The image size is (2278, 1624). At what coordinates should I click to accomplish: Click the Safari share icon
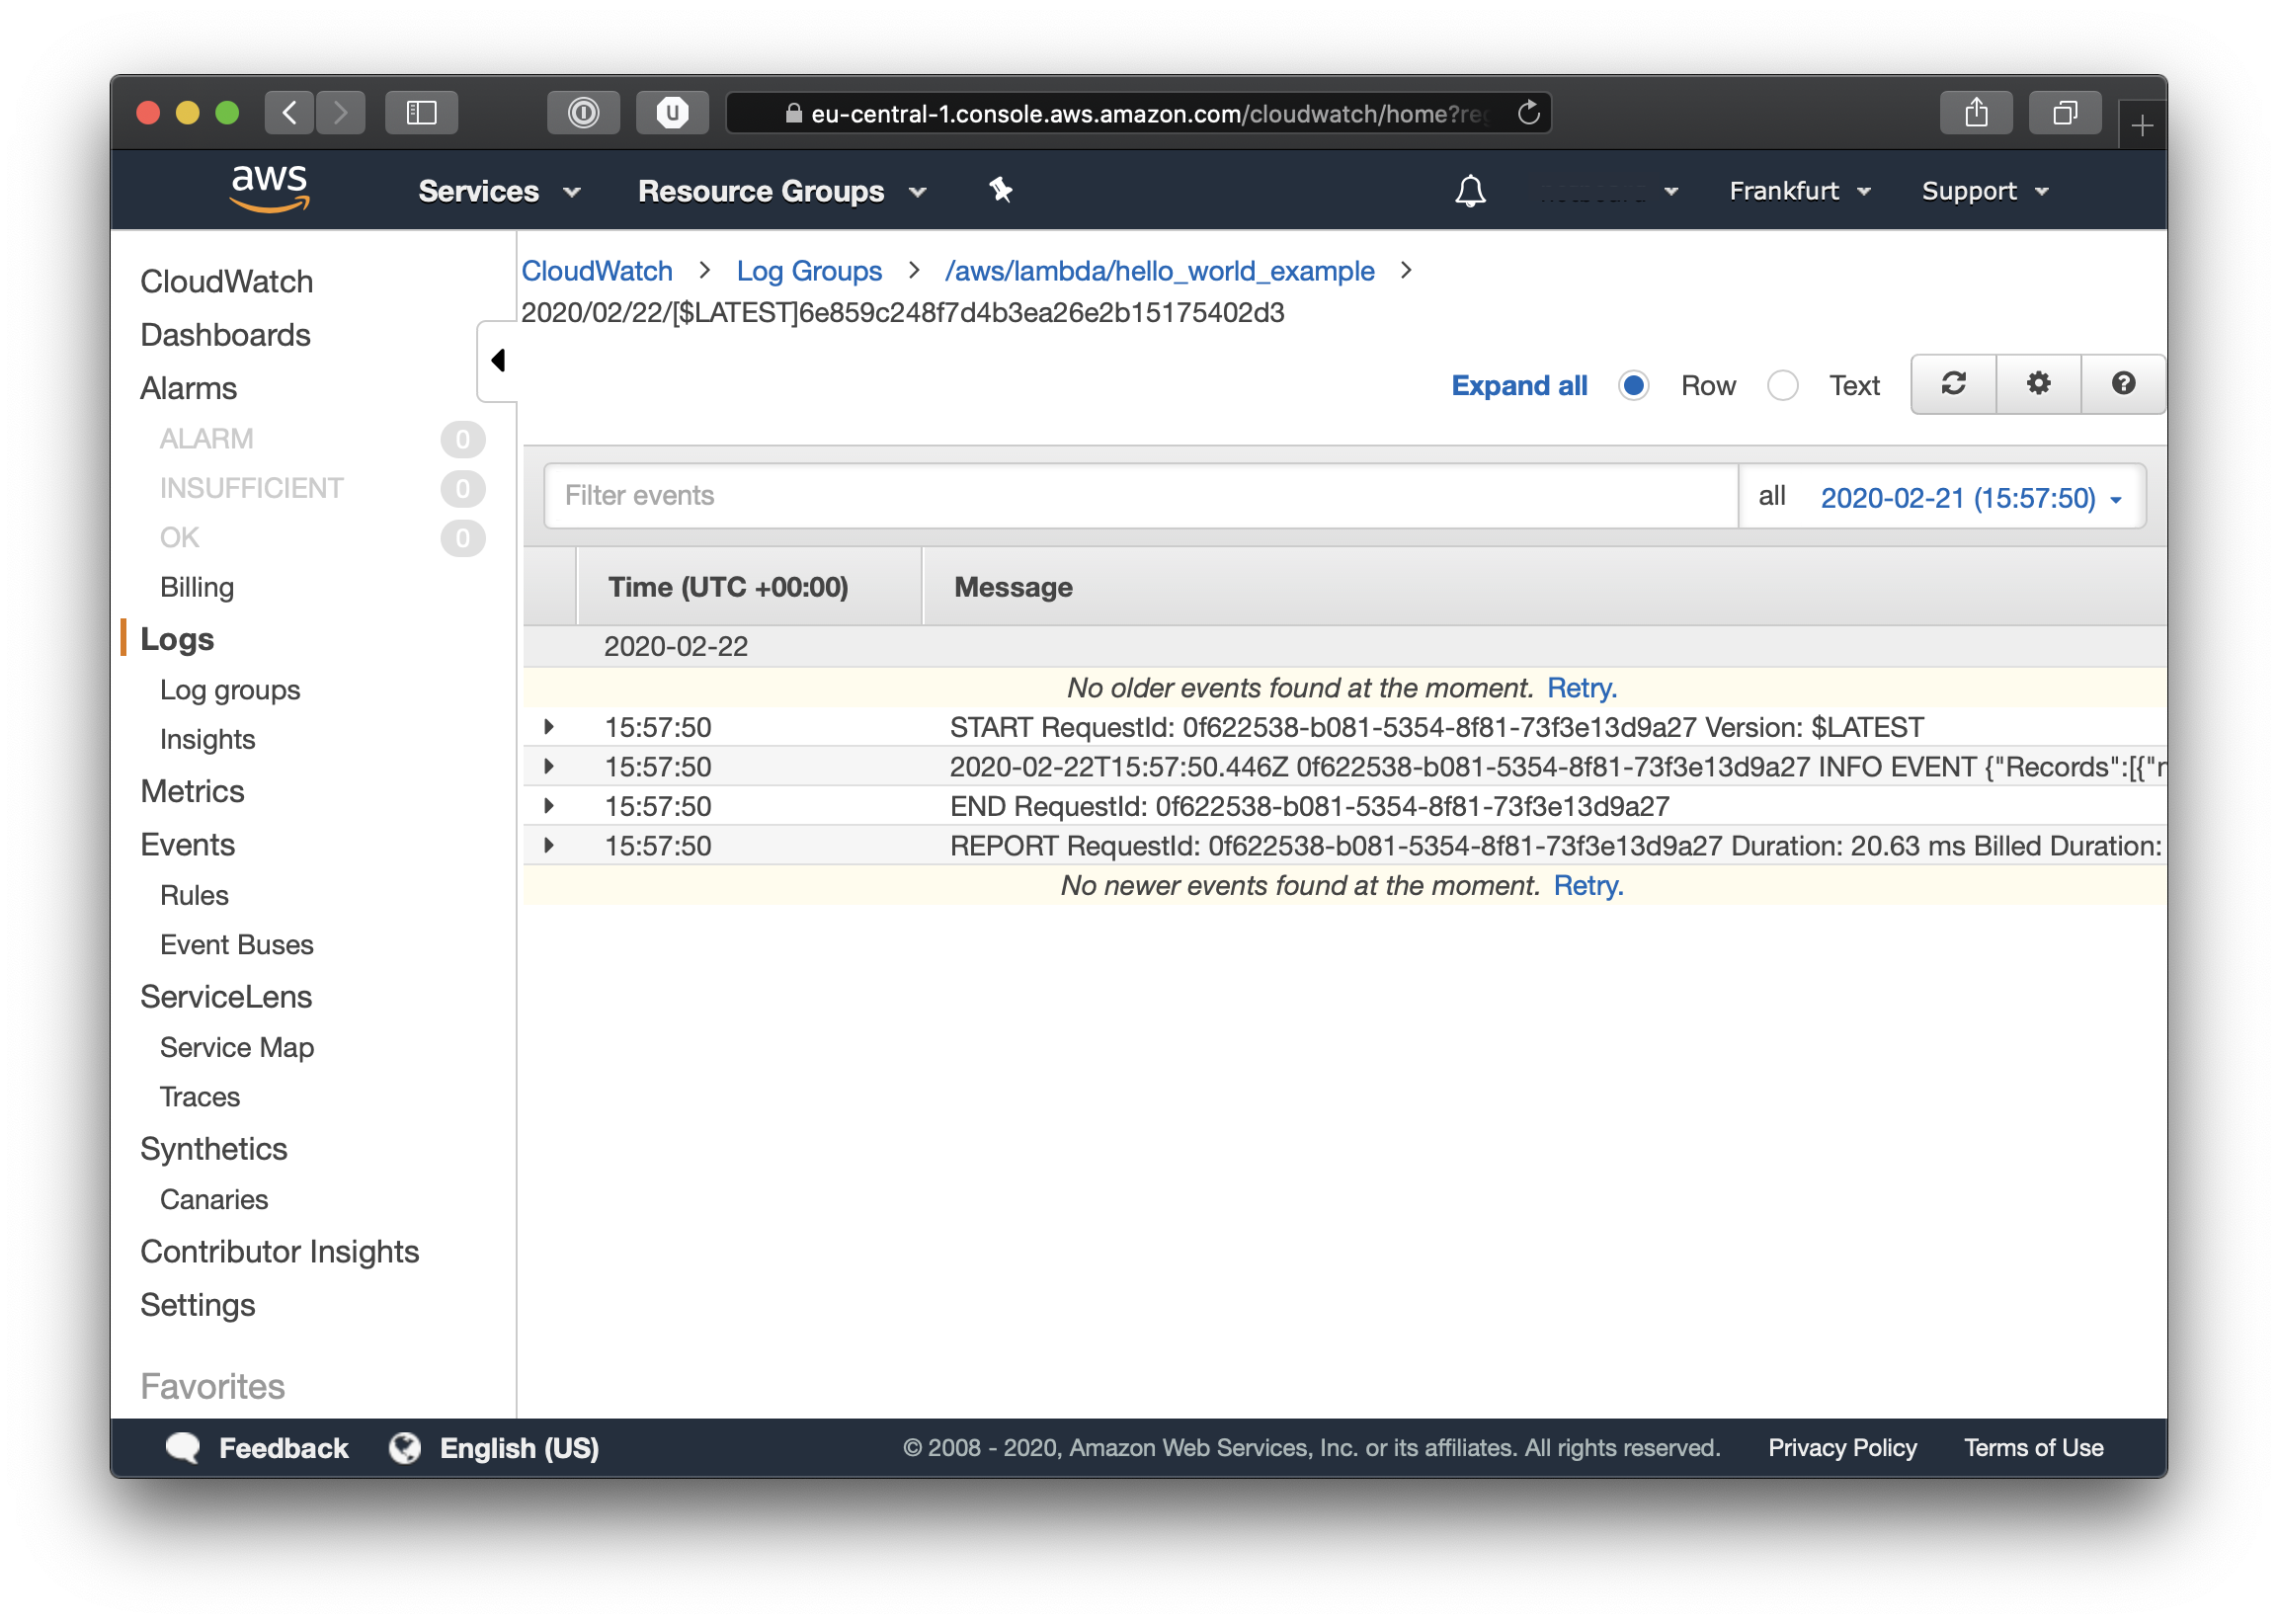1975,113
